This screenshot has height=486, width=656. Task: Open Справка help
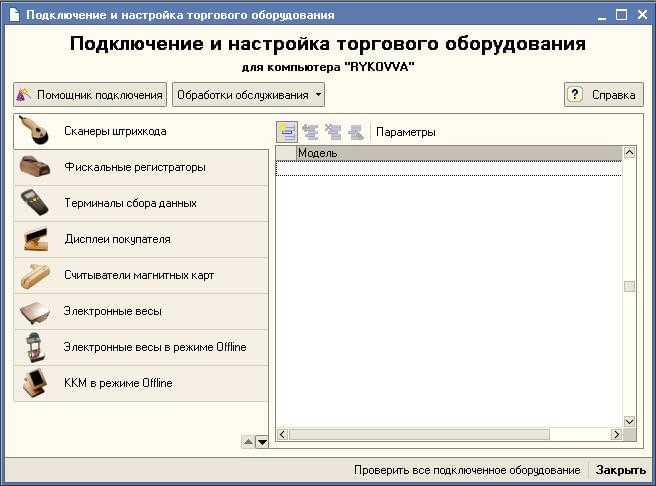[604, 95]
